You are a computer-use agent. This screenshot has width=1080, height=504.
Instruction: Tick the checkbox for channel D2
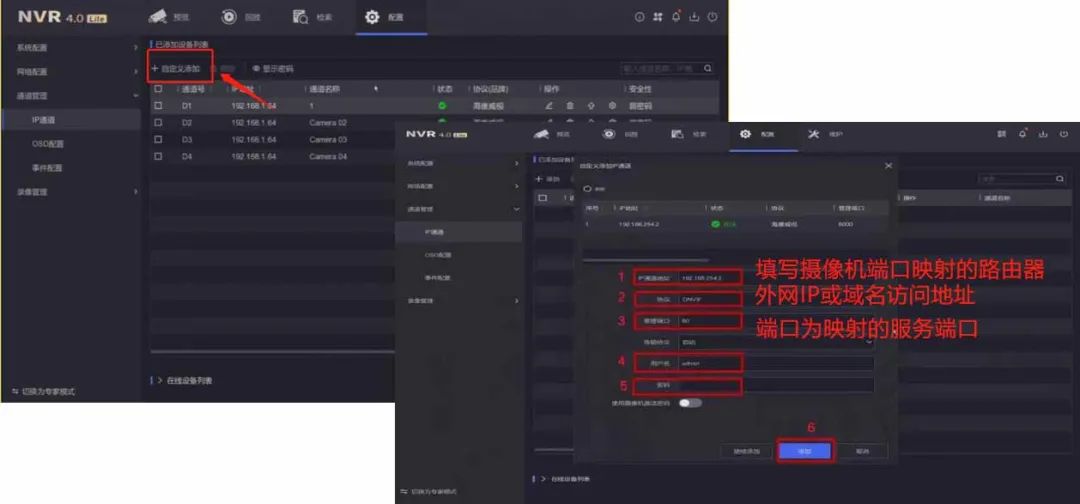(158, 122)
